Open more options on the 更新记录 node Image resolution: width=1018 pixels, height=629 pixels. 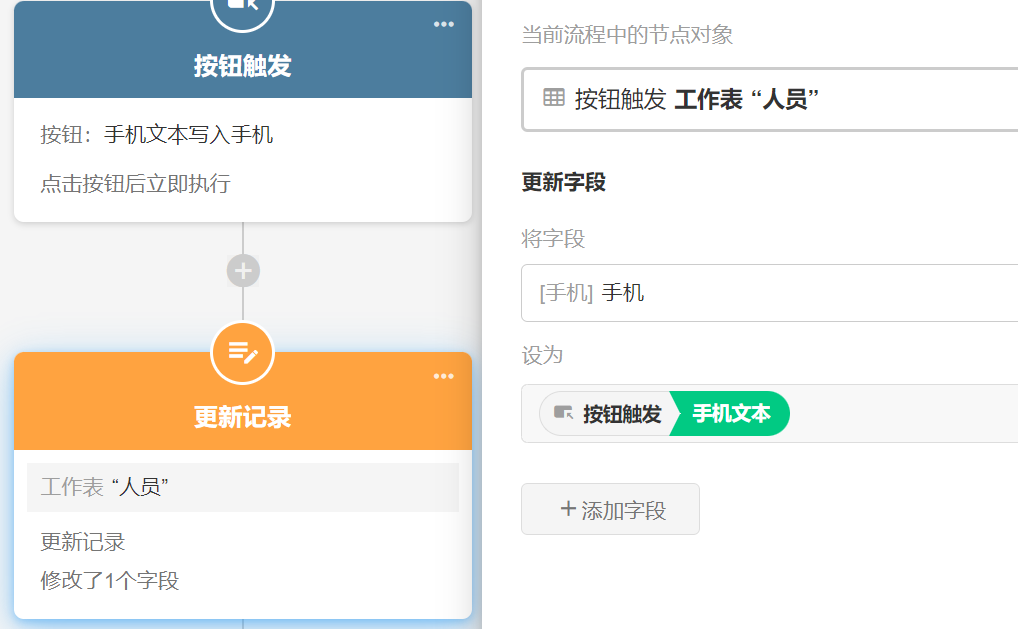pos(444,377)
